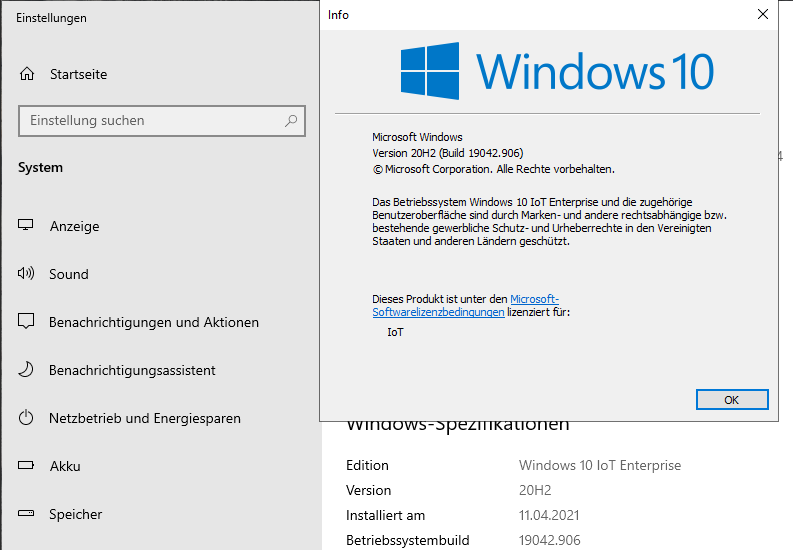Click the Benachrichtigungsassistent moon icon
The image size is (793, 550).
pyautogui.click(x=26, y=370)
